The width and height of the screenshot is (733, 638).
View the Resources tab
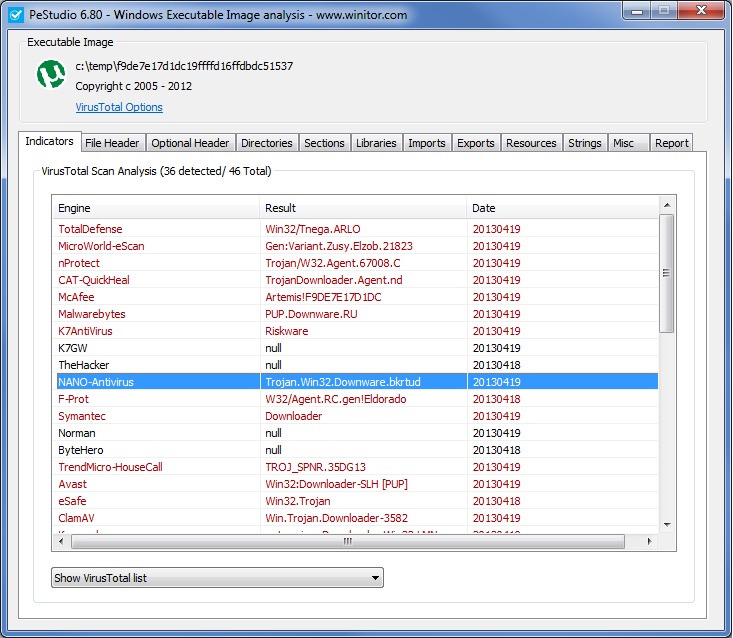pos(531,143)
